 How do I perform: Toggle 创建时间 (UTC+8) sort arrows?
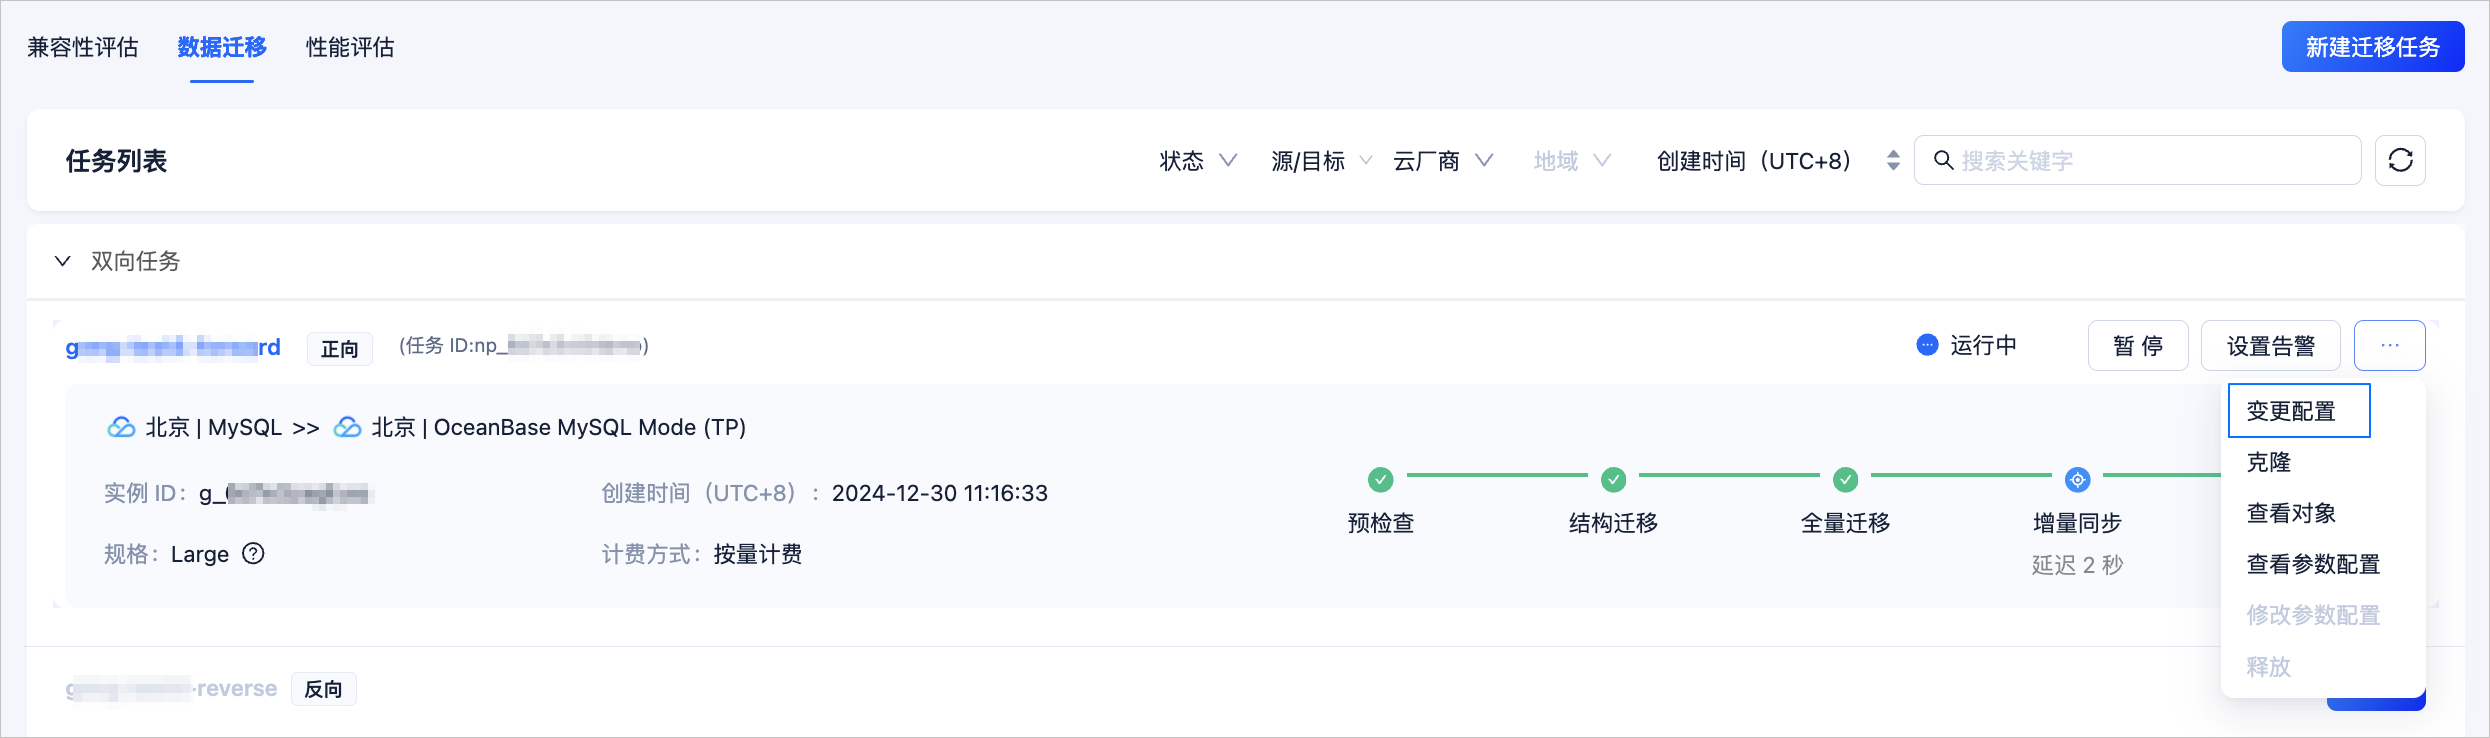(x=1893, y=160)
